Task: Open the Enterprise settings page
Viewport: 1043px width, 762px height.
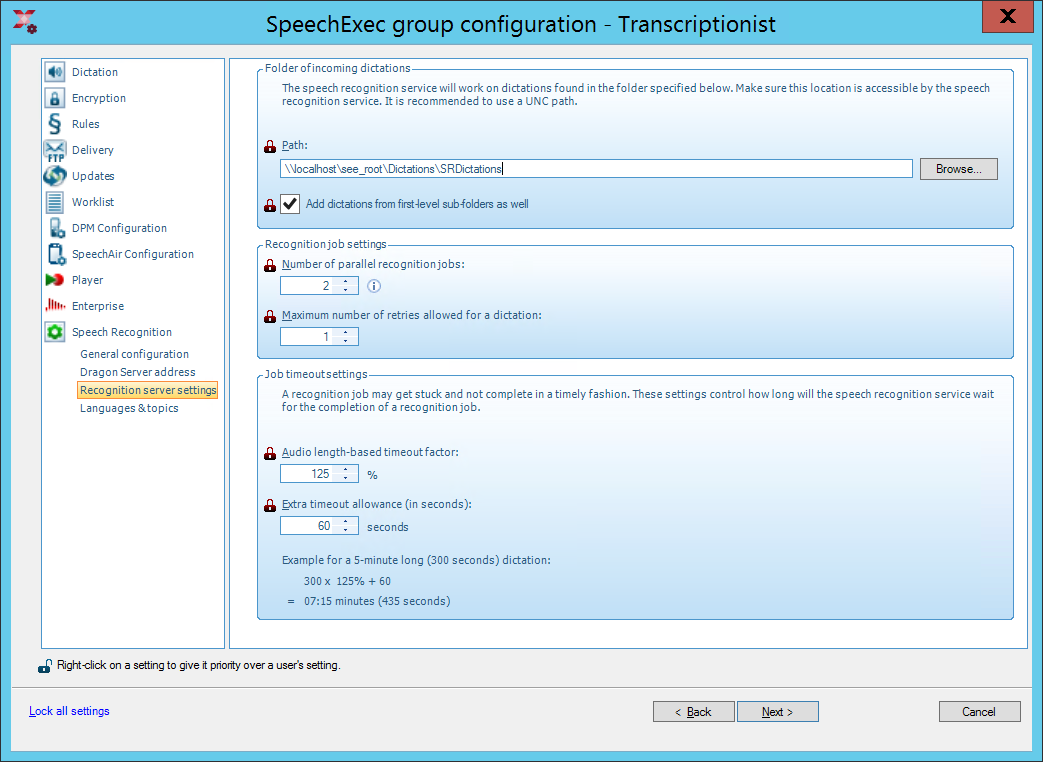Action: point(98,306)
